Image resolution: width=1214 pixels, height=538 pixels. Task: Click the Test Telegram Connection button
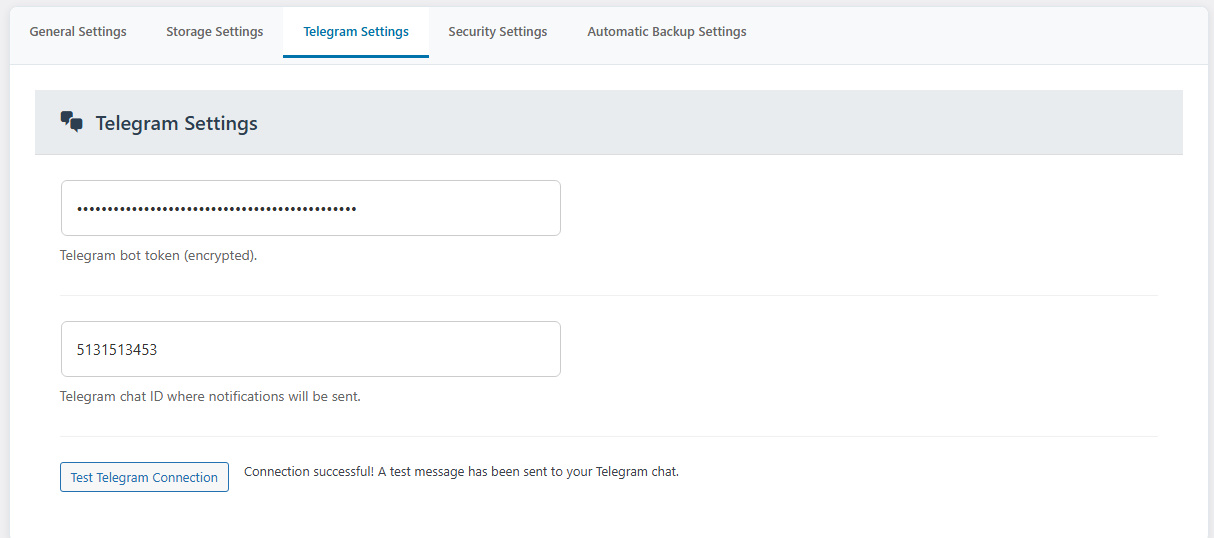144,477
